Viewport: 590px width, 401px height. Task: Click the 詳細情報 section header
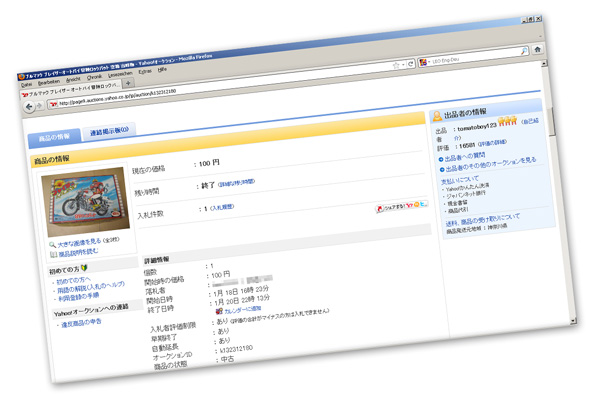click(157, 260)
